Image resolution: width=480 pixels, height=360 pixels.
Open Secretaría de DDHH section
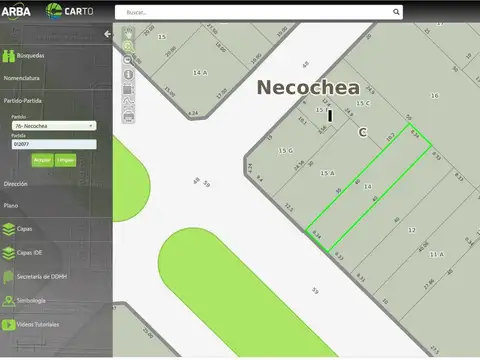[42, 277]
